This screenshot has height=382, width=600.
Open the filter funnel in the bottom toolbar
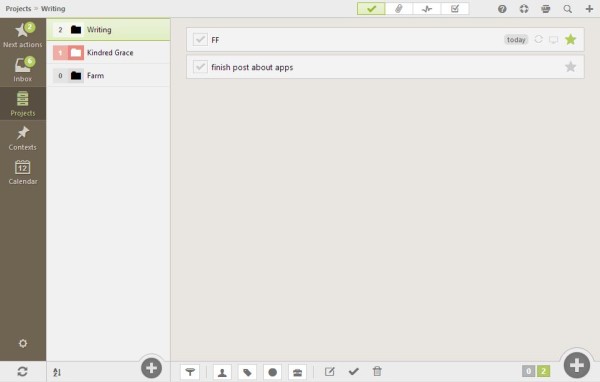[x=190, y=372]
